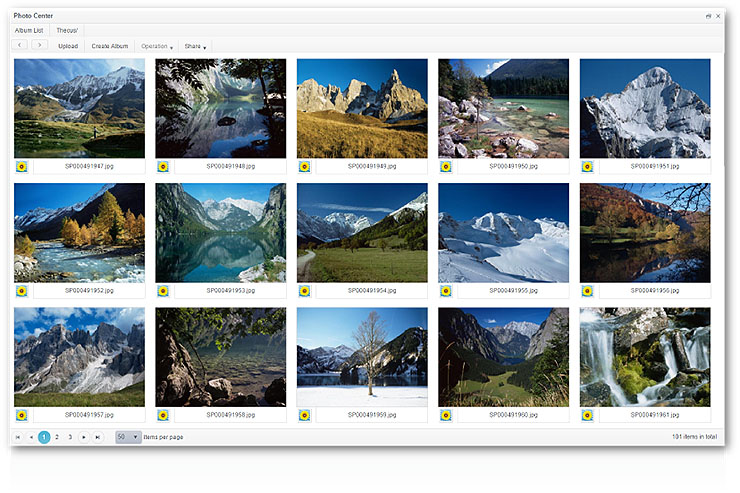Go to page 2 of the album

coord(57,437)
